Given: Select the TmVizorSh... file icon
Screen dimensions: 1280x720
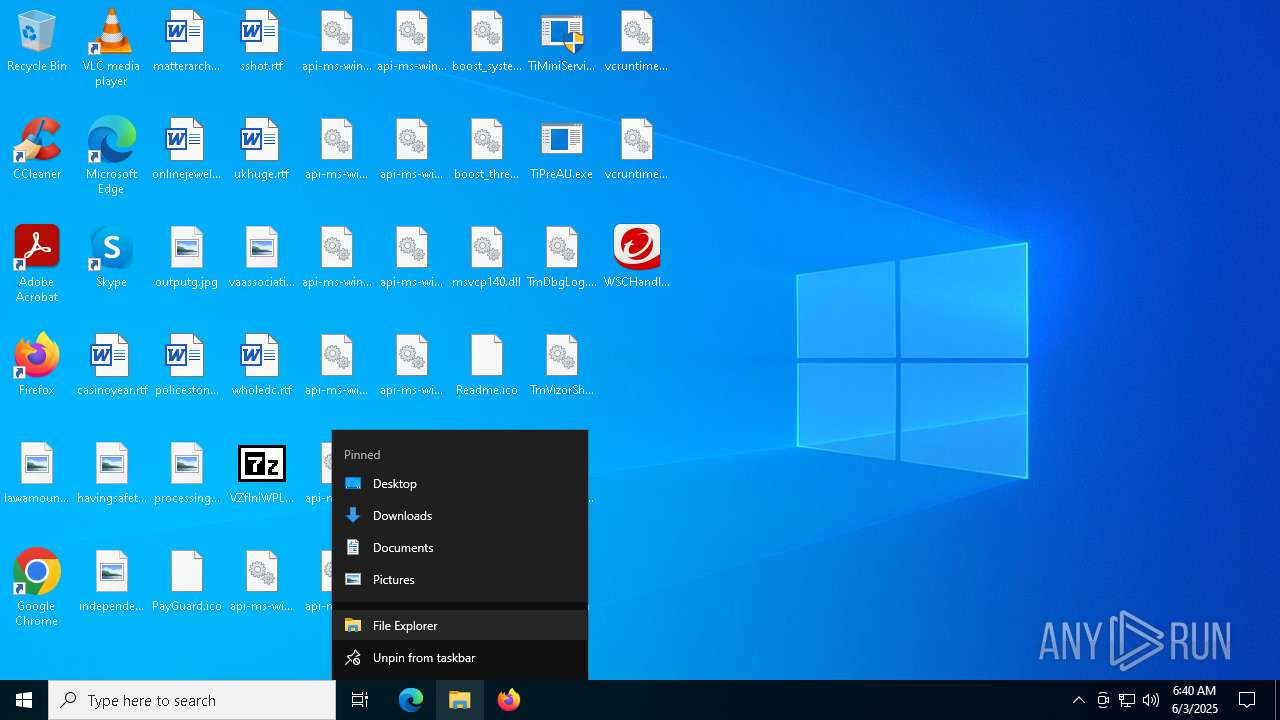Looking at the screenshot, I should click(562, 365).
